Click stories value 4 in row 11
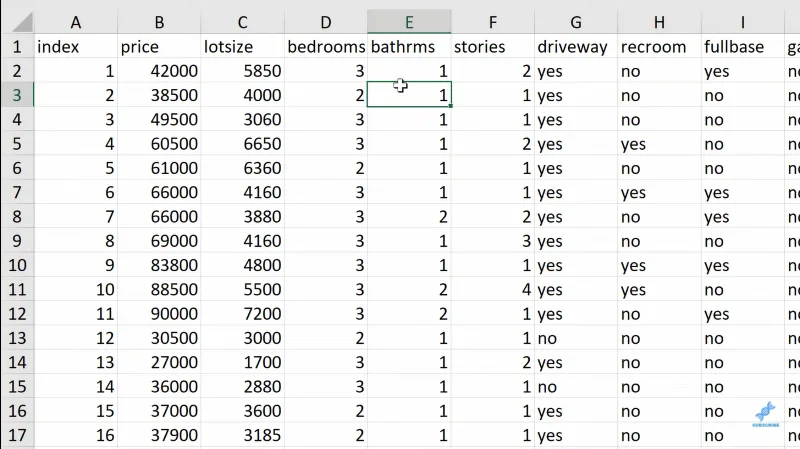The height and width of the screenshot is (449, 800). click(492, 289)
